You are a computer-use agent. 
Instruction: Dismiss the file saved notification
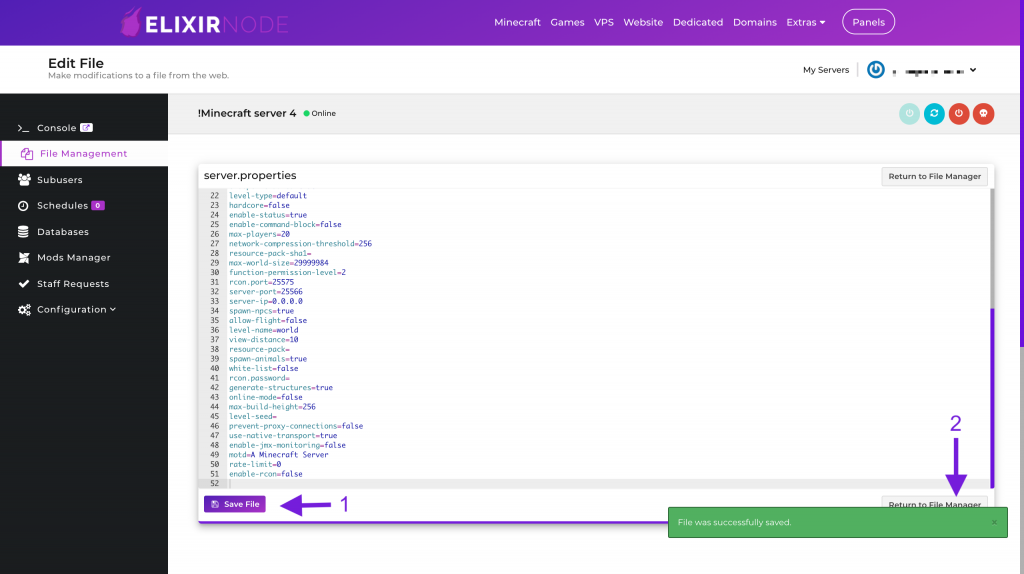(x=994, y=522)
